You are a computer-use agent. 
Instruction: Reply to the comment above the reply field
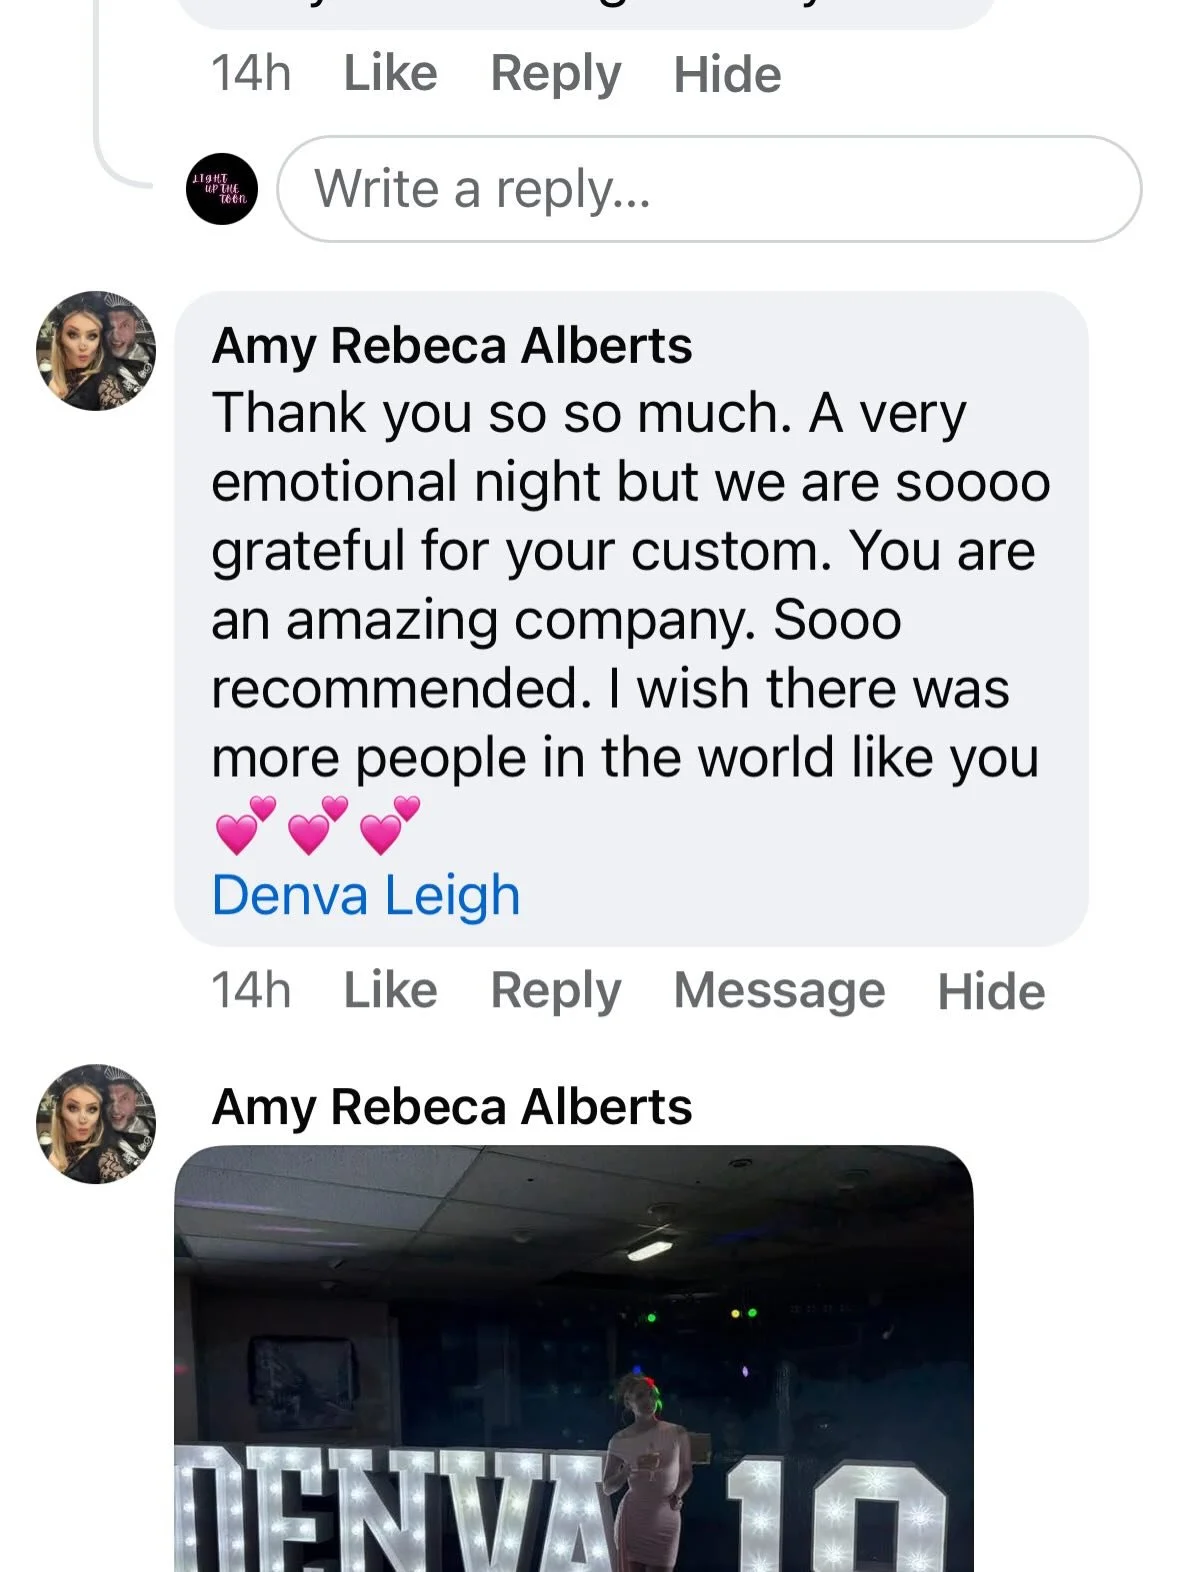[x=555, y=74]
